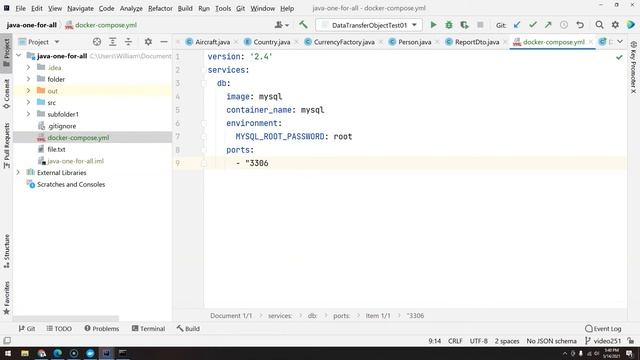Image resolution: width=640 pixels, height=360 pixels.
Task: Expand the subfolder1 directory
Action: click(29, 114)
